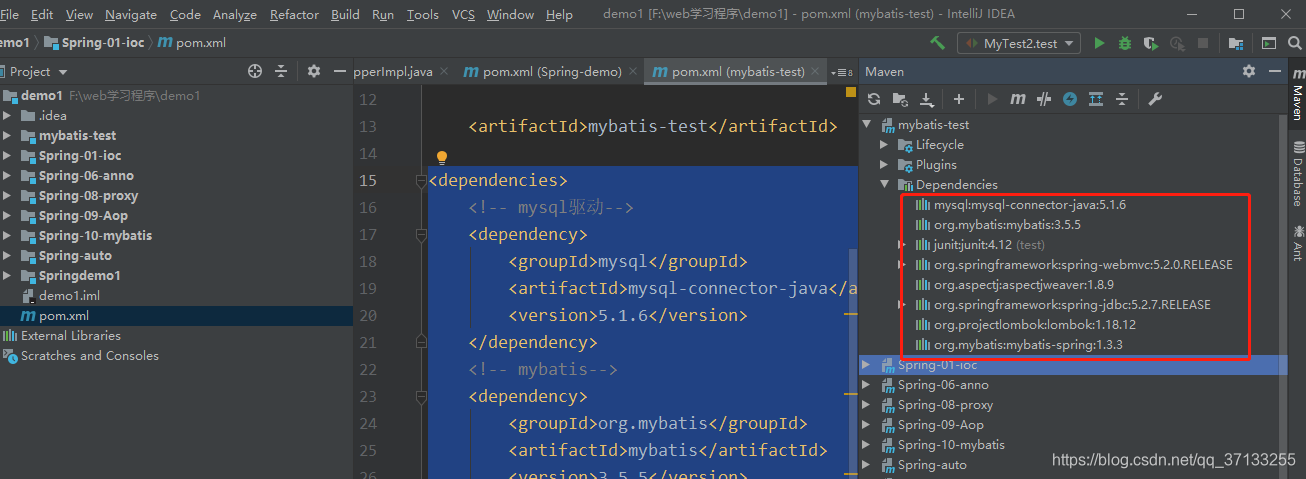The height and width of the screenshot is (479, 1306).
Task: Open Ant tool window side tab
Action: click(1296, 244)
